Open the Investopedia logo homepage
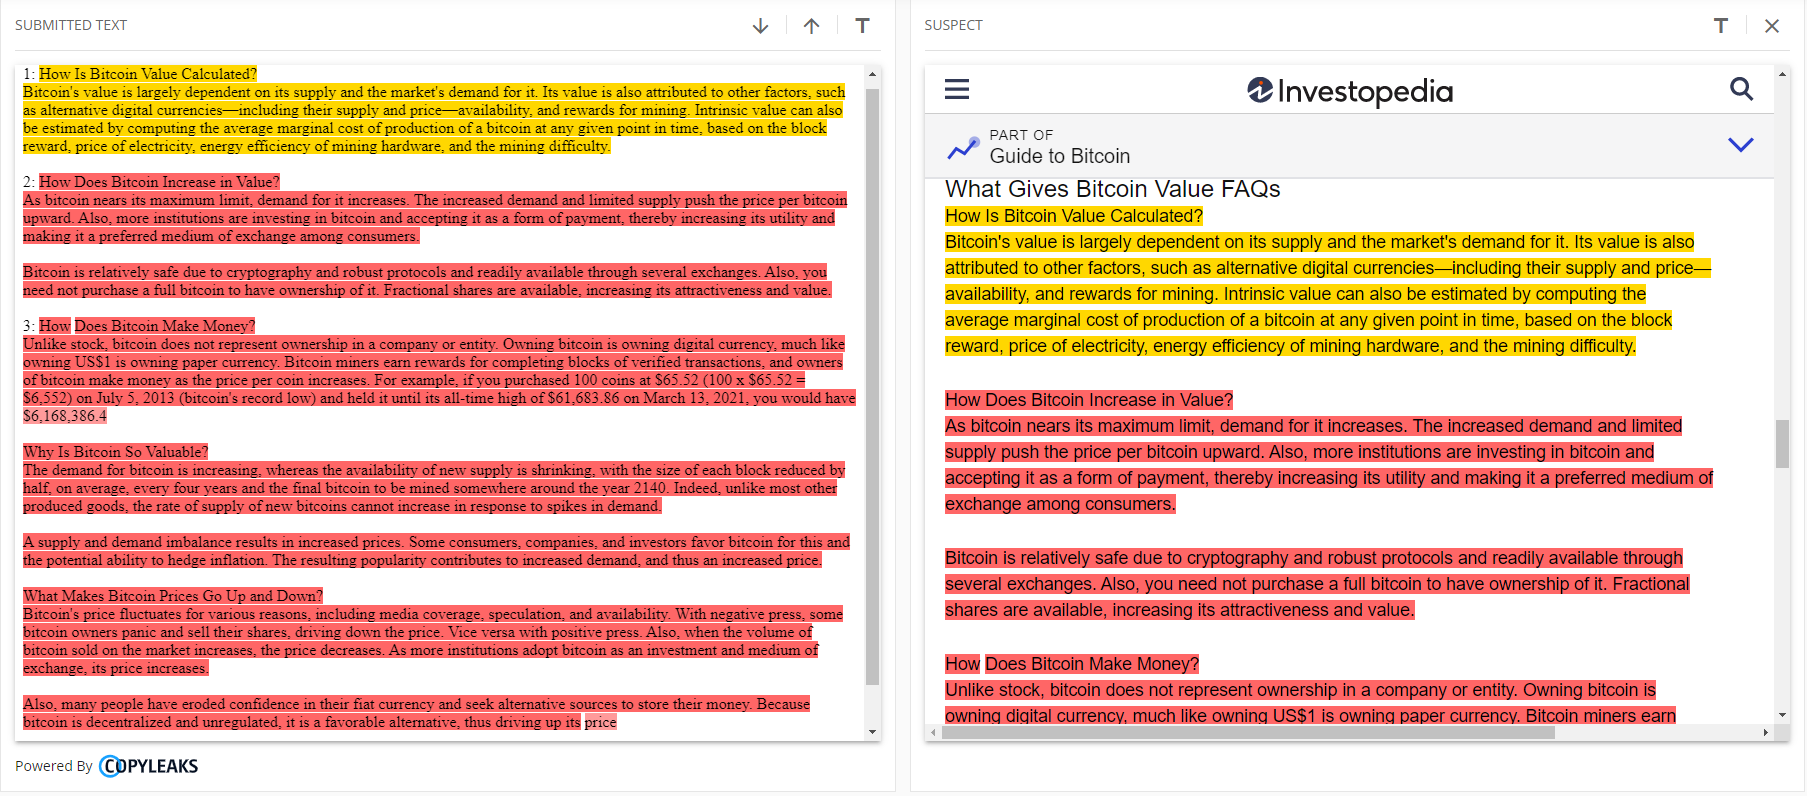This screenshot has width=1807, height=796. (x=1350, y=91)
